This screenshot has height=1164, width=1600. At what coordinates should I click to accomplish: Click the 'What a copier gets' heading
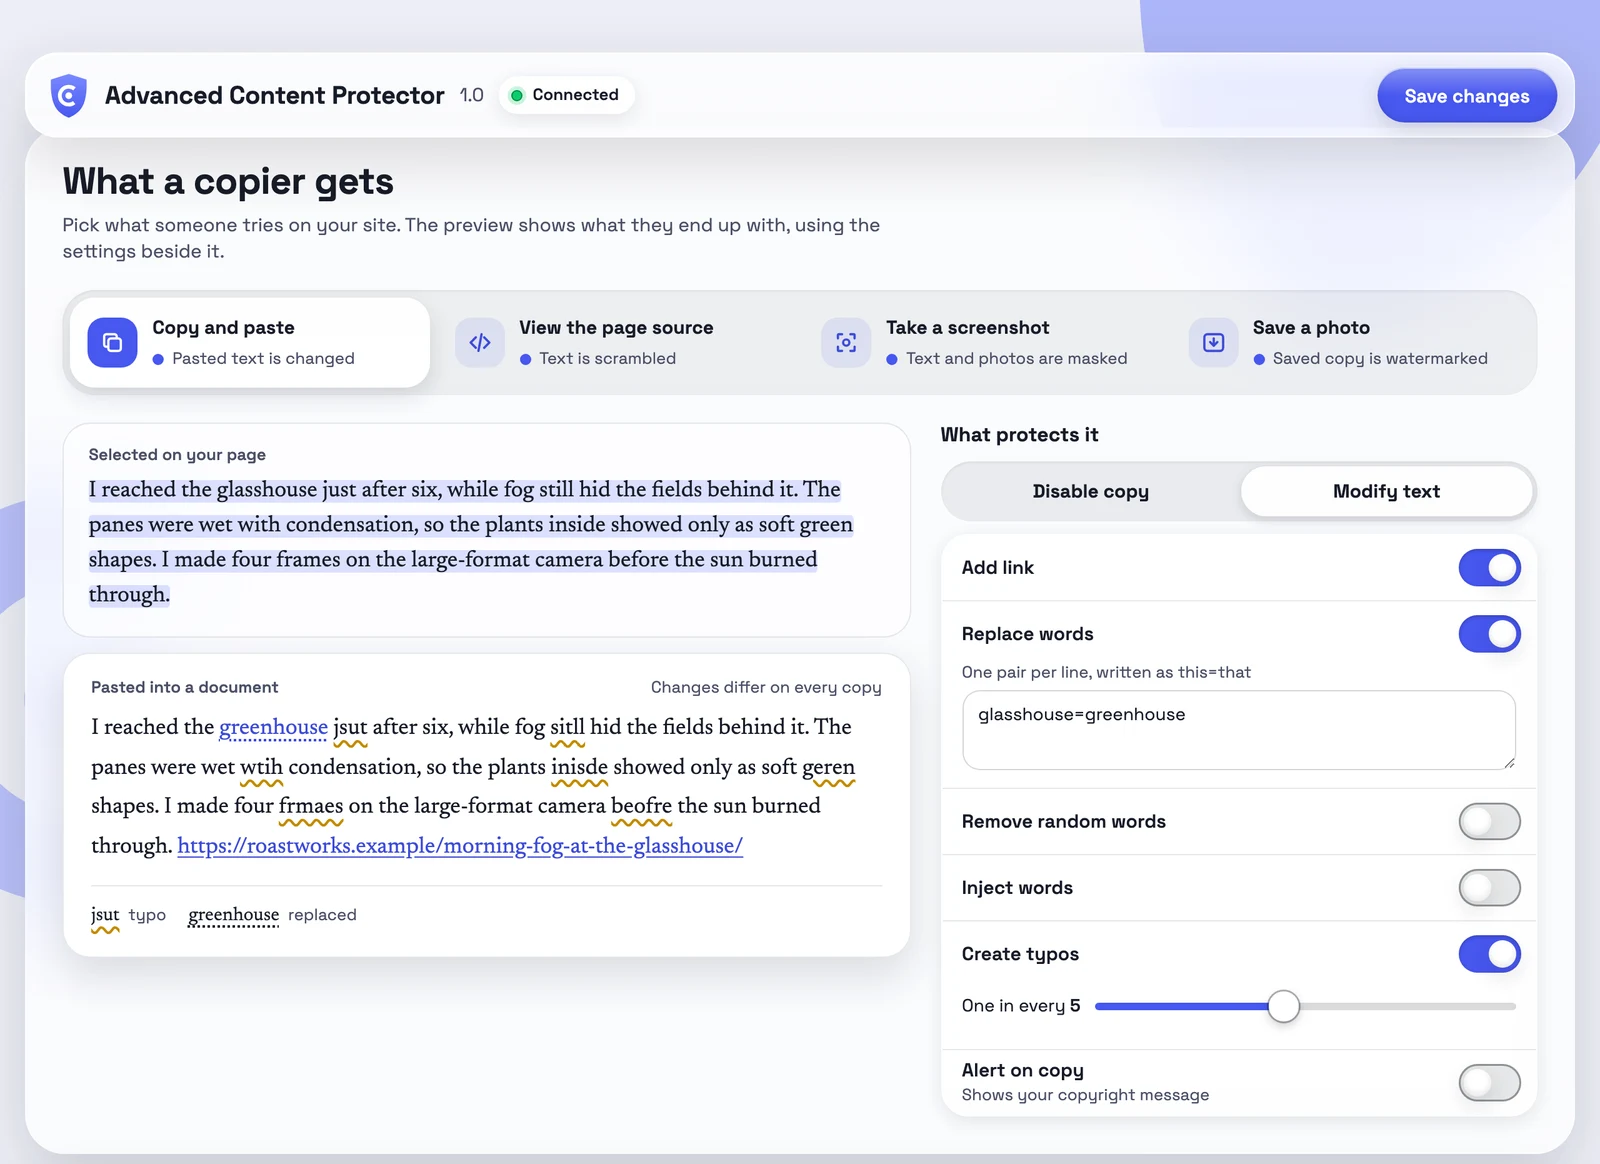(228, 182)
